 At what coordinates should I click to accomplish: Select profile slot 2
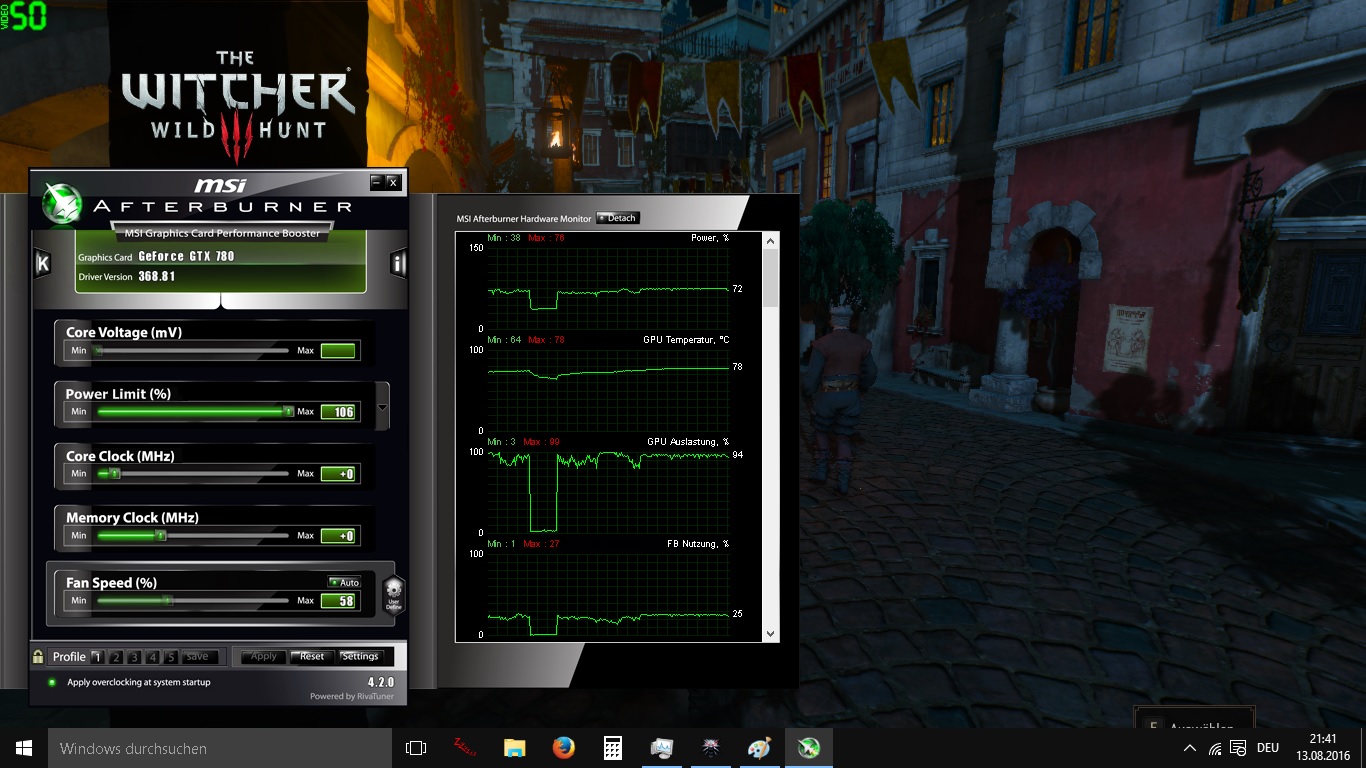pyautogui.click(x=116, y=657)
